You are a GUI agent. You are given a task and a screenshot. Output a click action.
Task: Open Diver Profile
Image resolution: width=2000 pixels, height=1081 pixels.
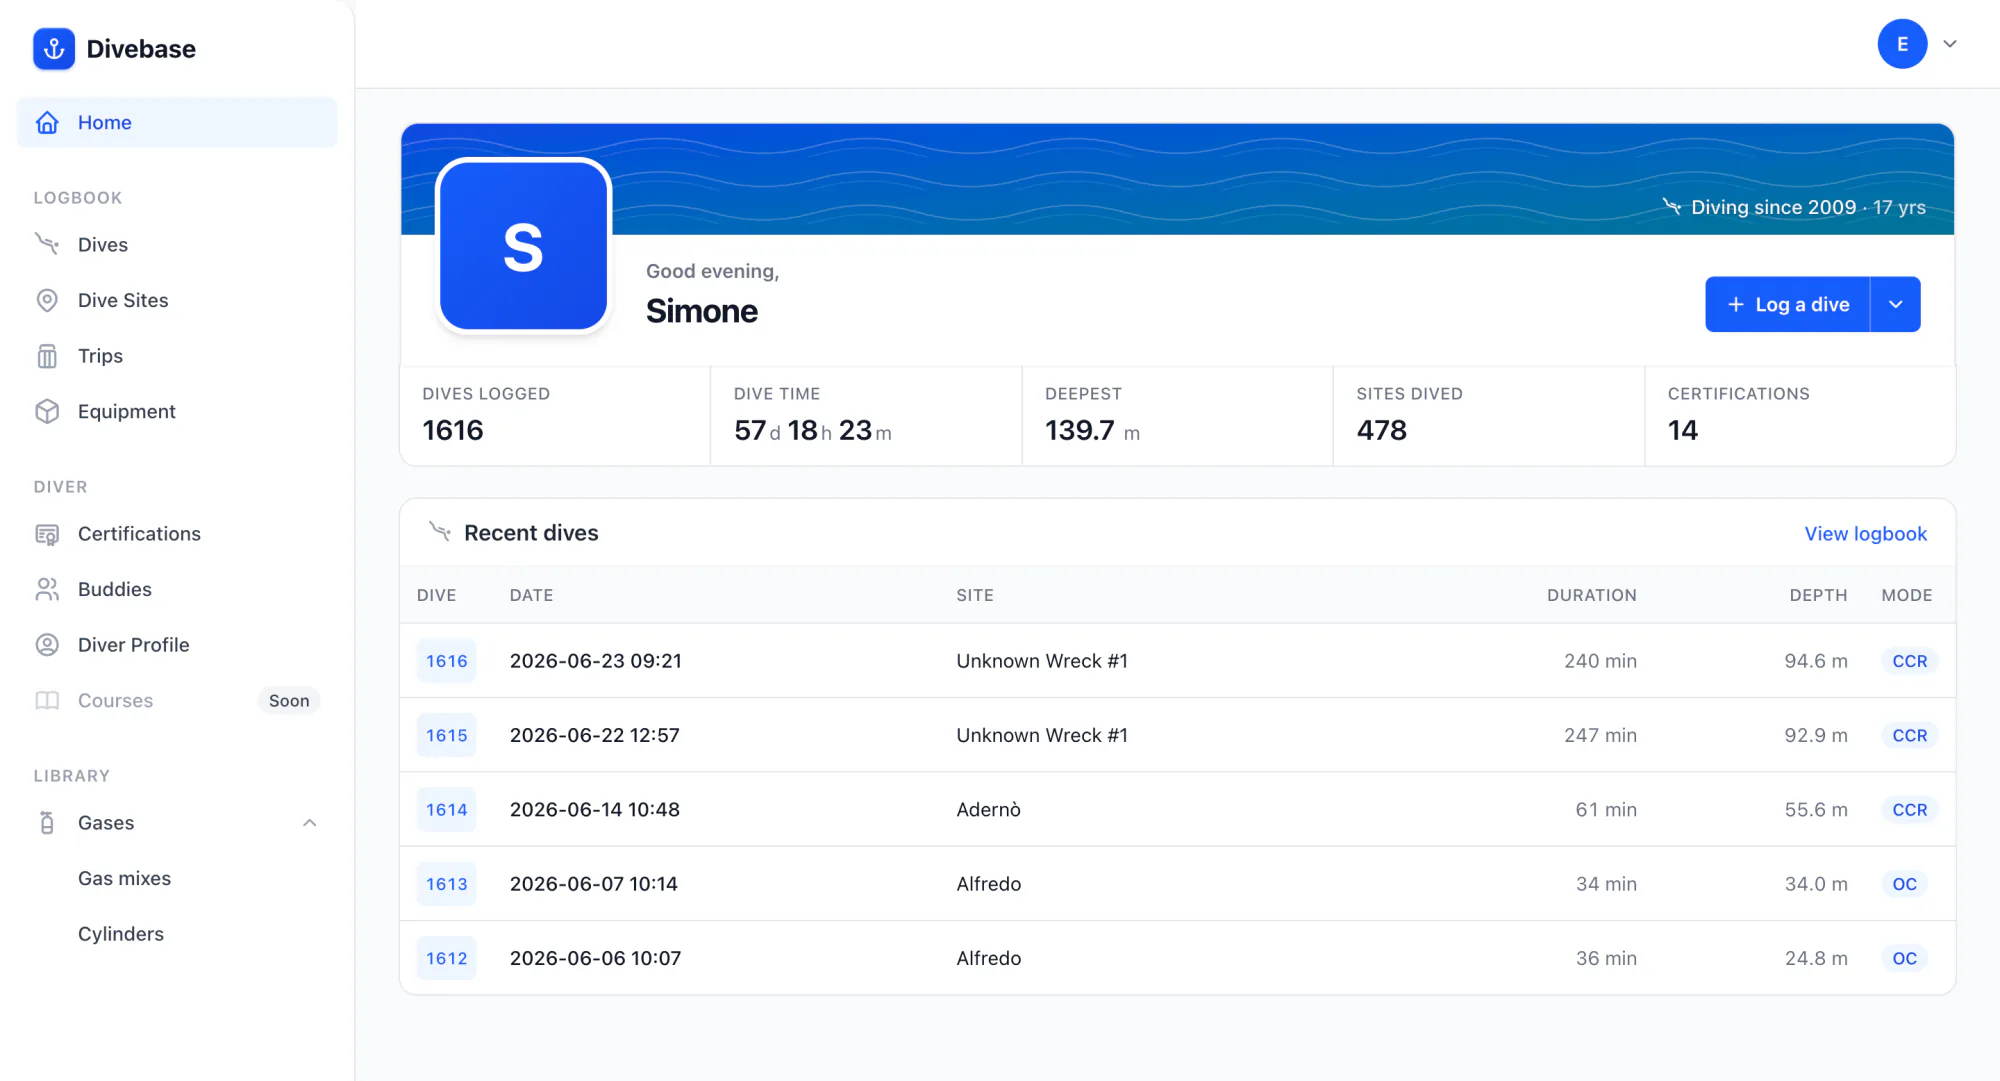point(177,645)
